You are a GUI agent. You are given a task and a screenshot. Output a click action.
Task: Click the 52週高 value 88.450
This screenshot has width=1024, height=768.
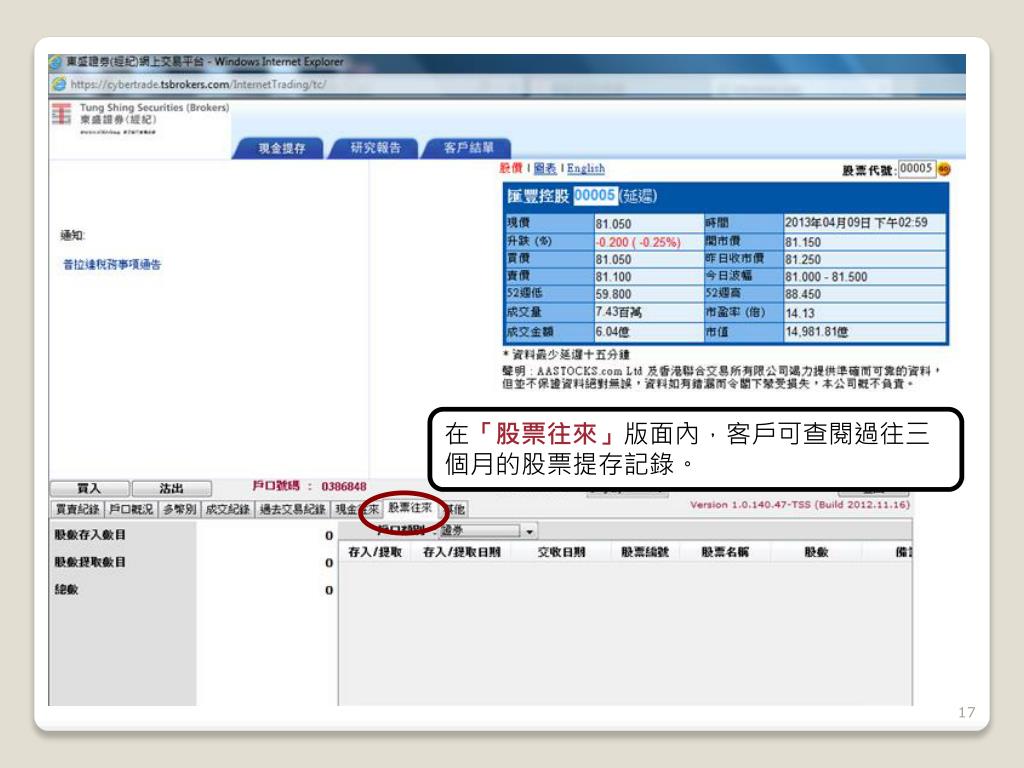[x=803, y=295]
